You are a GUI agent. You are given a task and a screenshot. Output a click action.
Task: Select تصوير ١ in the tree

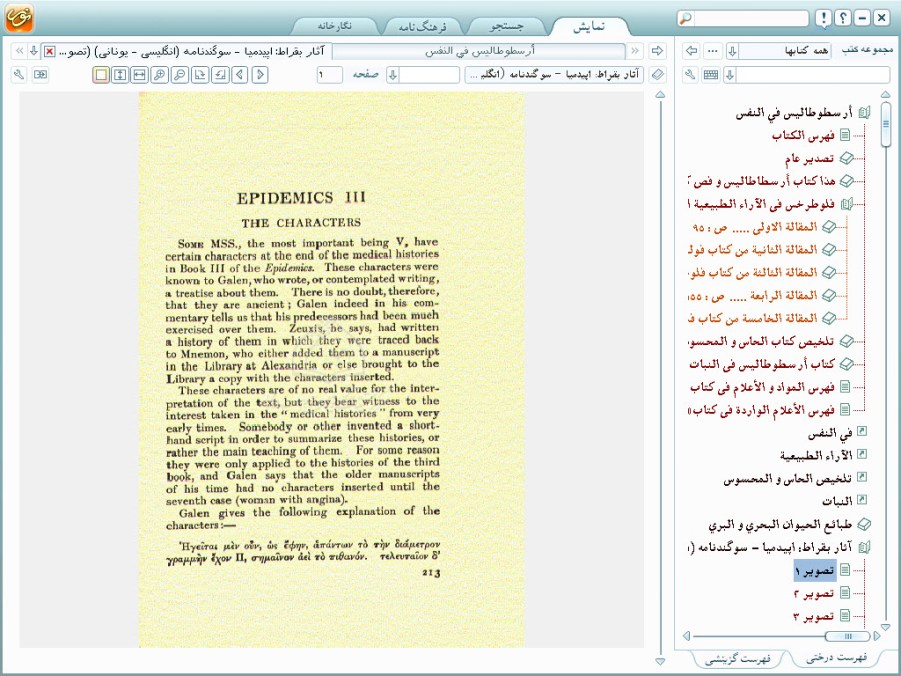pos(815,570)
